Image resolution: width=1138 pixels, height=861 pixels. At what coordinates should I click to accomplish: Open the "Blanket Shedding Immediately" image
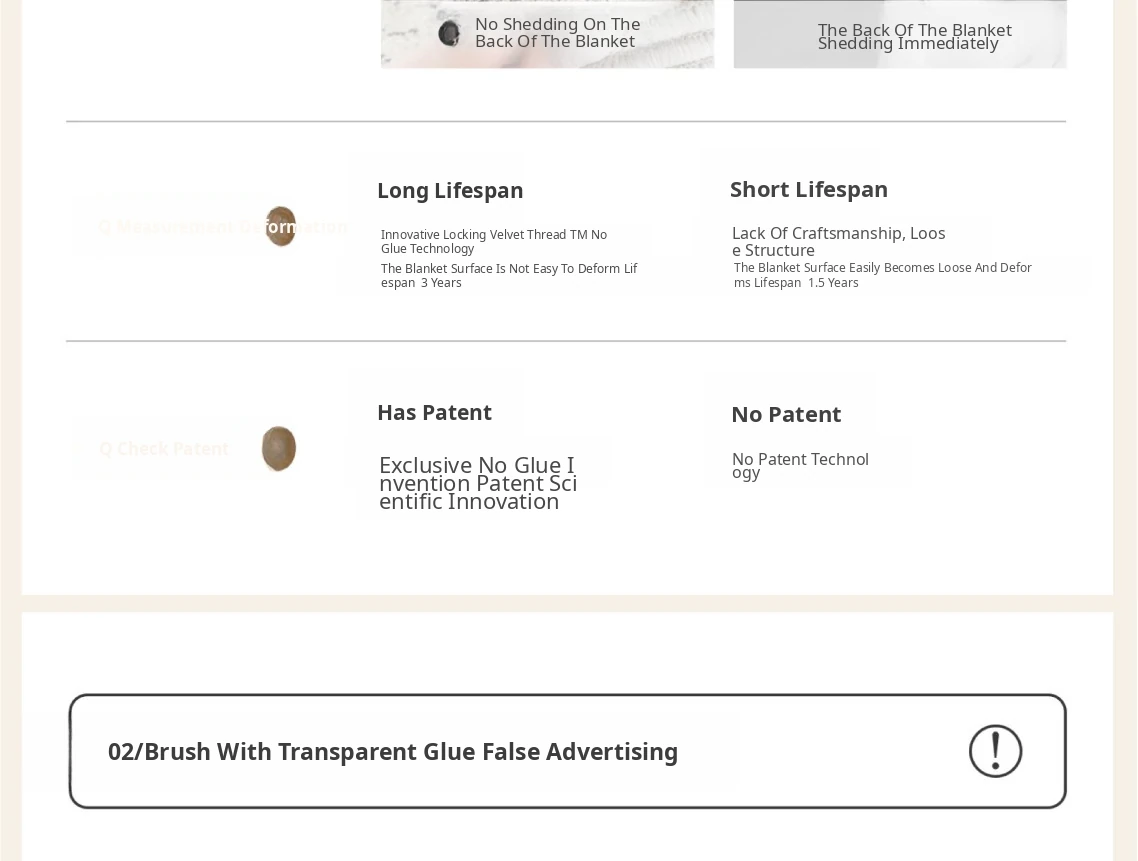pos(900,36)
